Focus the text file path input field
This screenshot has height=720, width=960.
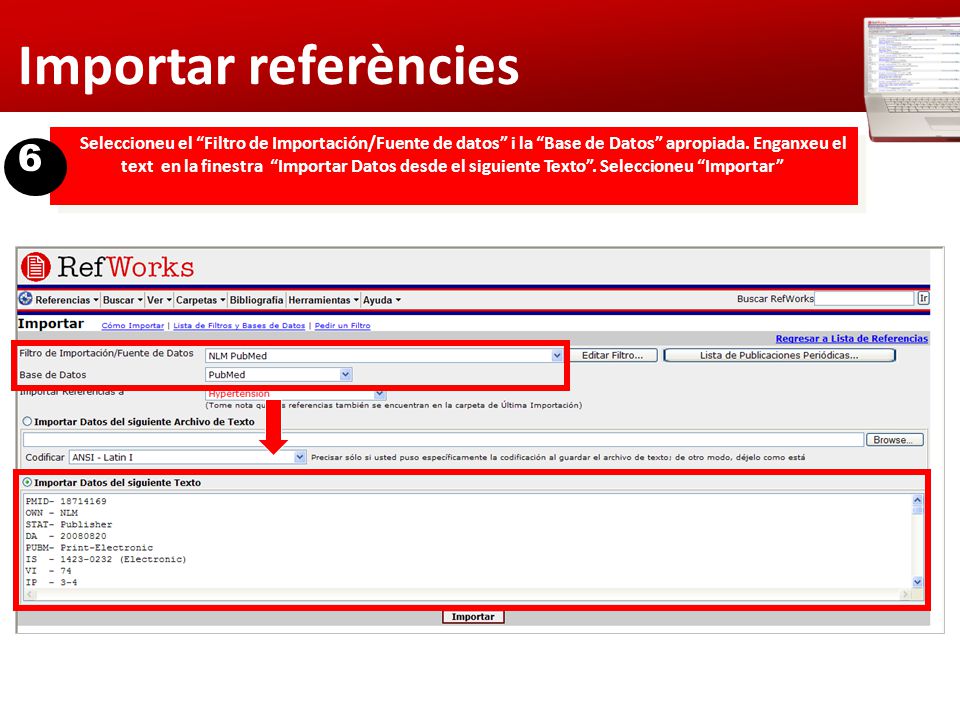[443, 440]
